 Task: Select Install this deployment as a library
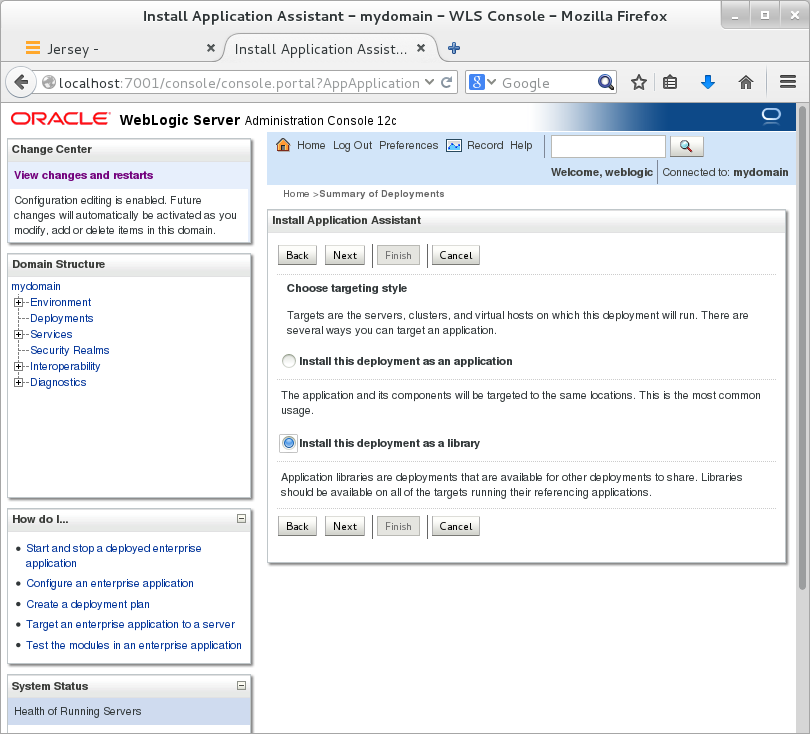point(289,443)
